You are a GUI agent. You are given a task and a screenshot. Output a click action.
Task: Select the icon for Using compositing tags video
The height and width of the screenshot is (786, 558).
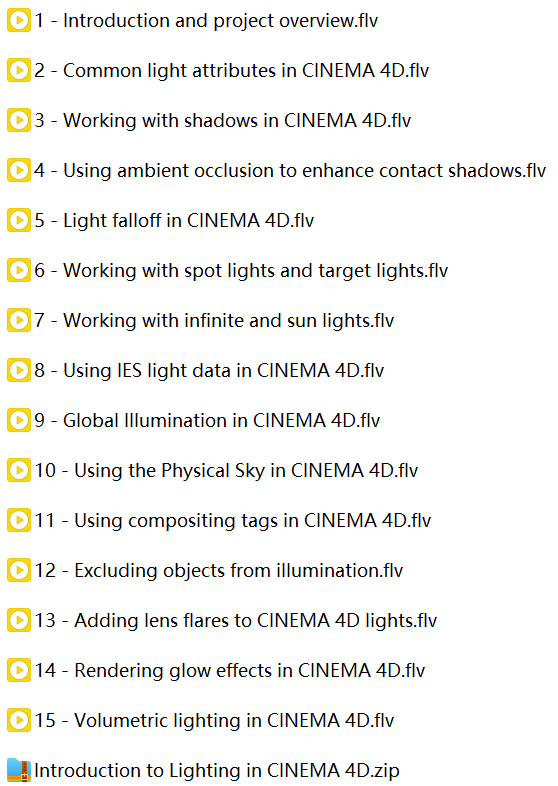[19, 520]
